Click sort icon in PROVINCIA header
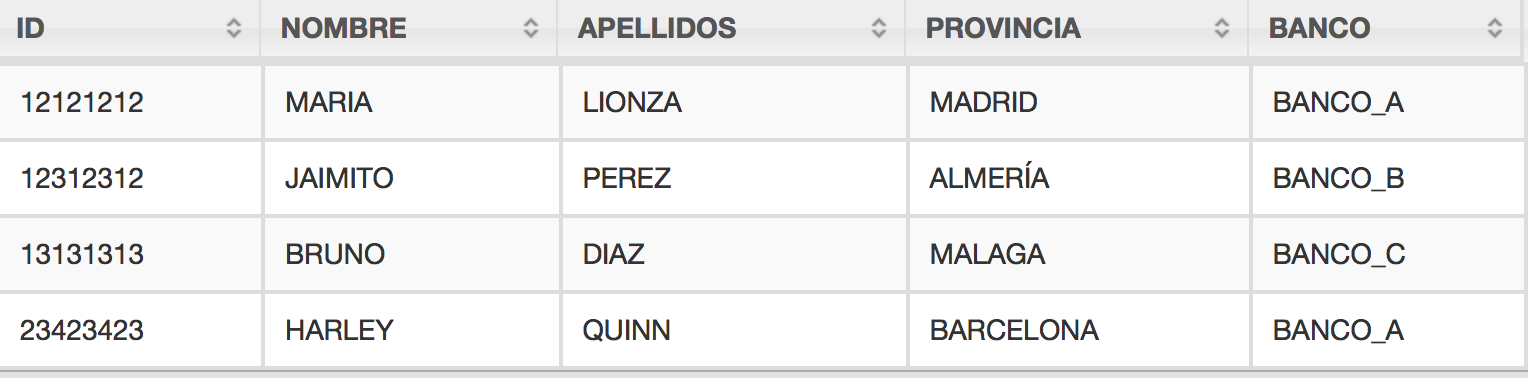Screen dimensions: 1528x378 coord(1221,28)
